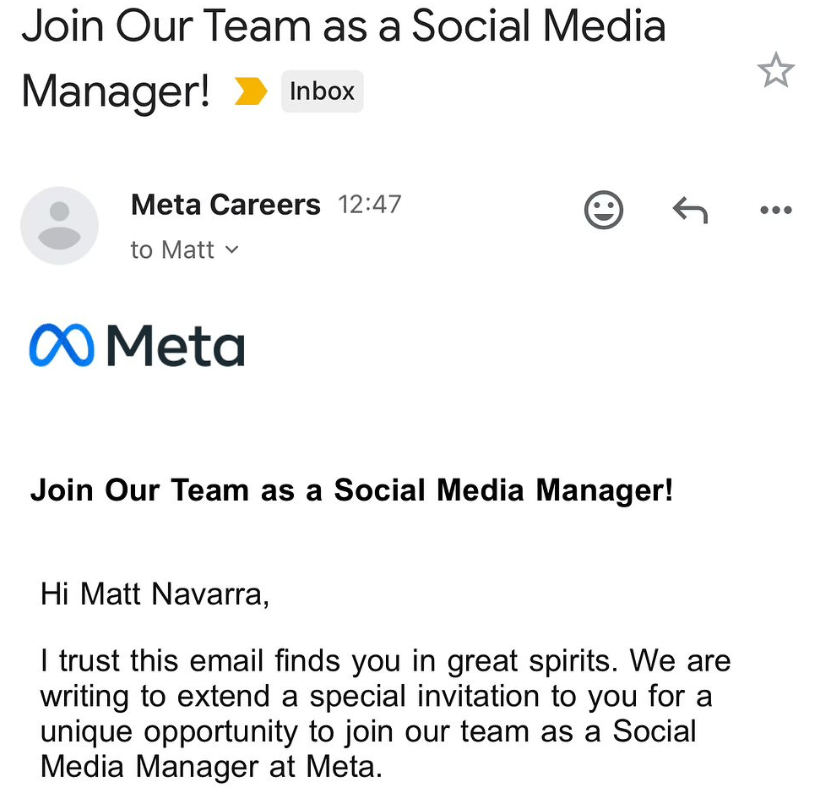Click the bold heading inside the email body
The image size is (828, 812).
[352, 491]
